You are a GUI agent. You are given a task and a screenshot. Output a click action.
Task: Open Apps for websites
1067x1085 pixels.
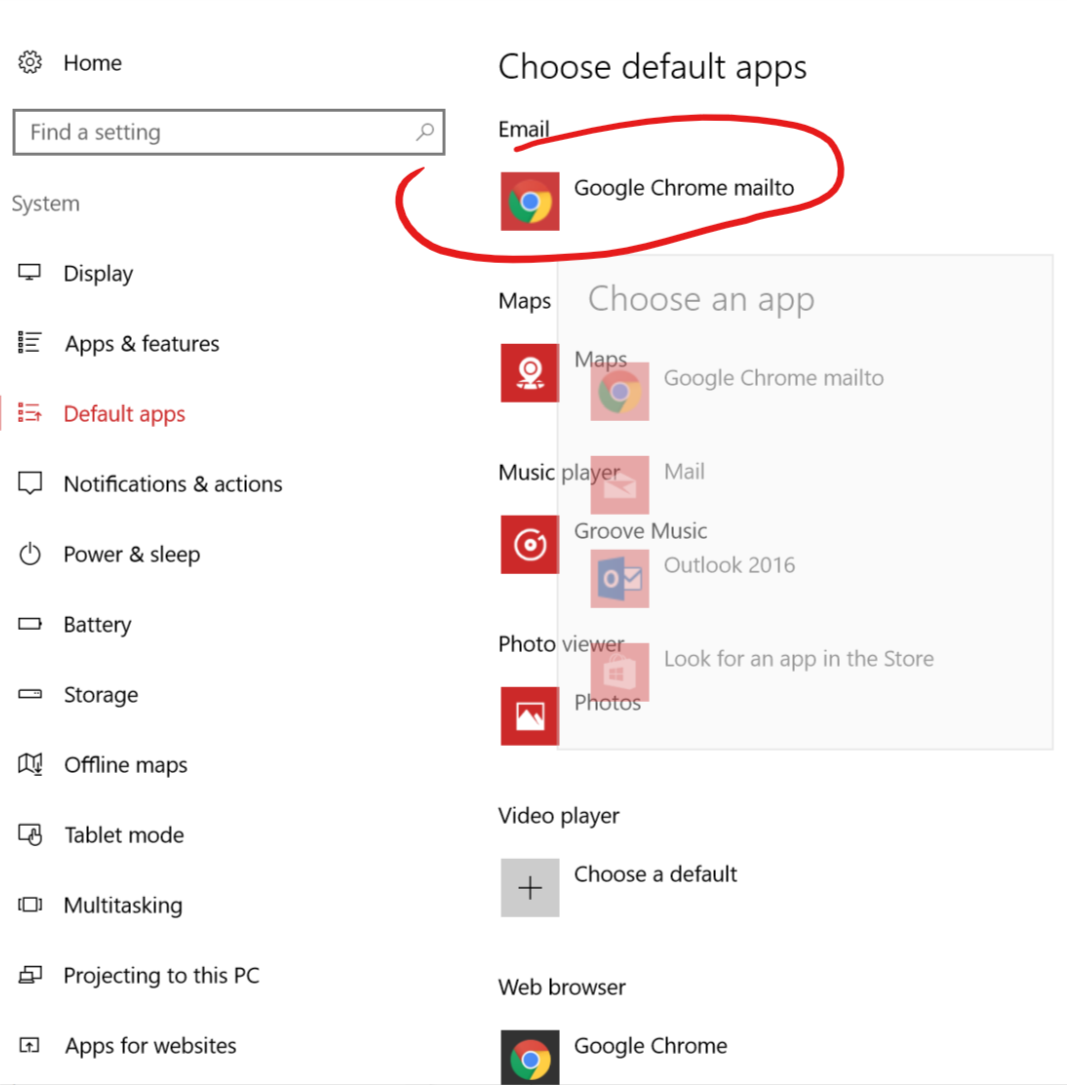coord(151,1046)
